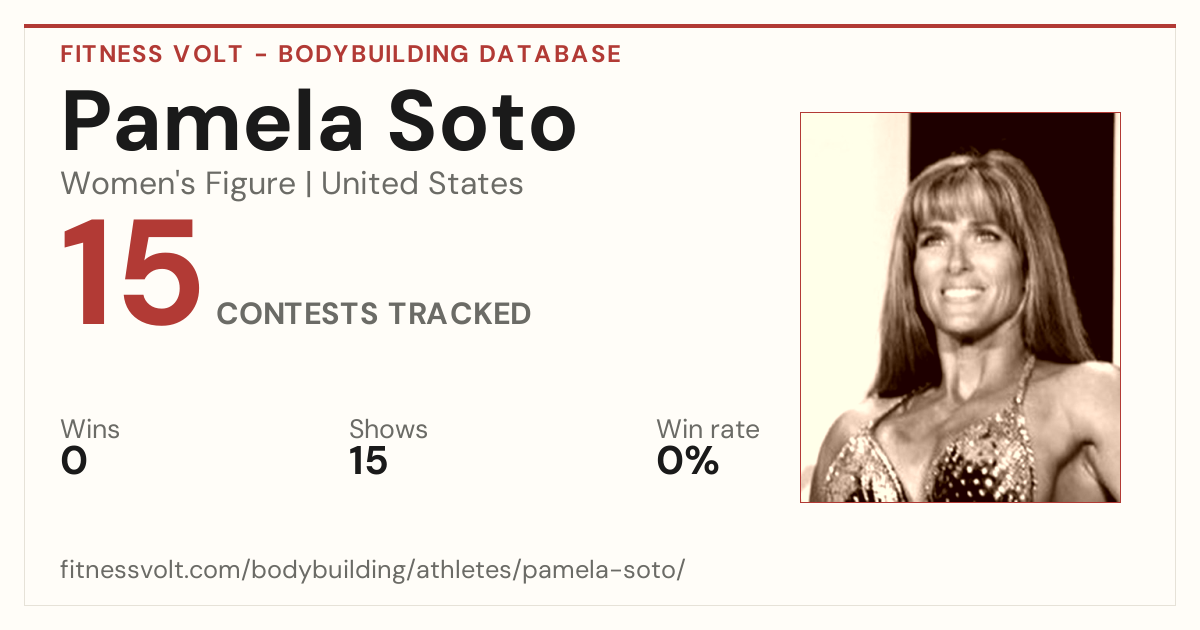Click the surname "Soto" in heading
The image size is (1200, 630).
pyautogui.click(x=485, y=121)
